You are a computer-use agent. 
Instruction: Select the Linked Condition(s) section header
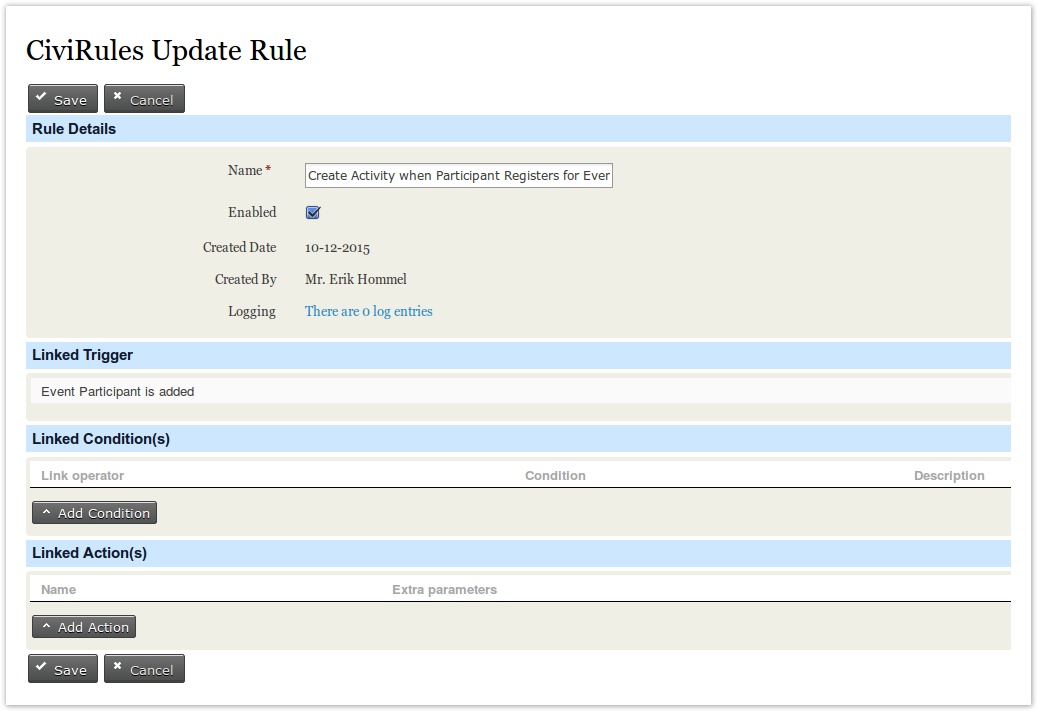click(101, 439)
